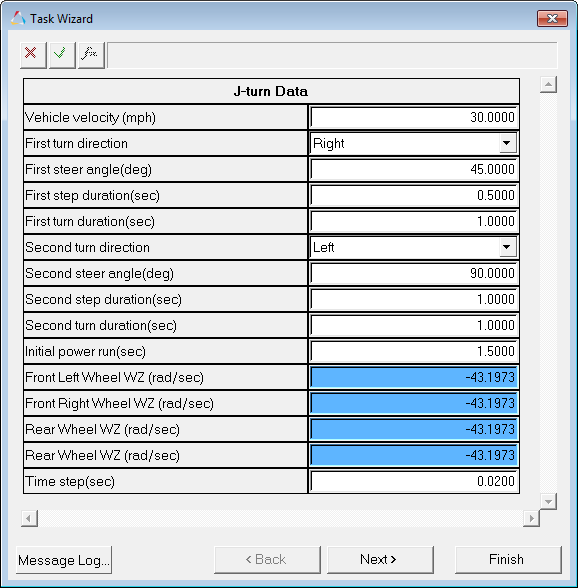
Task: Select the Initial power run field
Action: point(414,351)
